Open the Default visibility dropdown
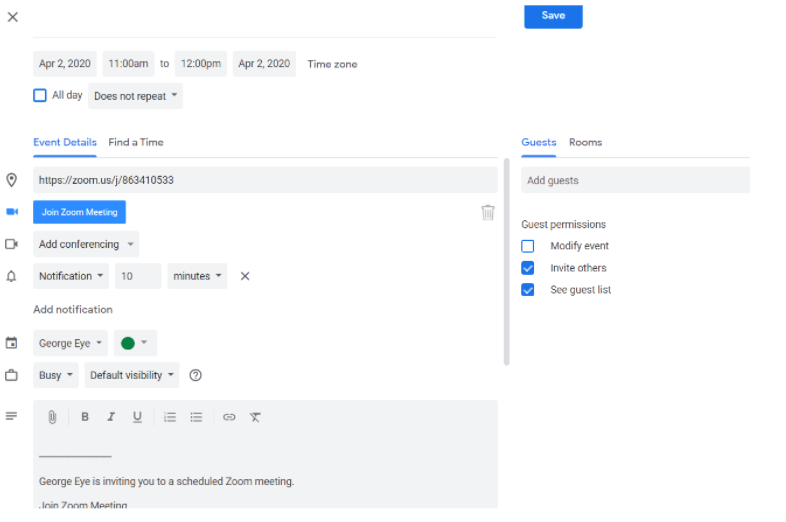The height and width of the screenshot is (522, 786). point(132,375)
